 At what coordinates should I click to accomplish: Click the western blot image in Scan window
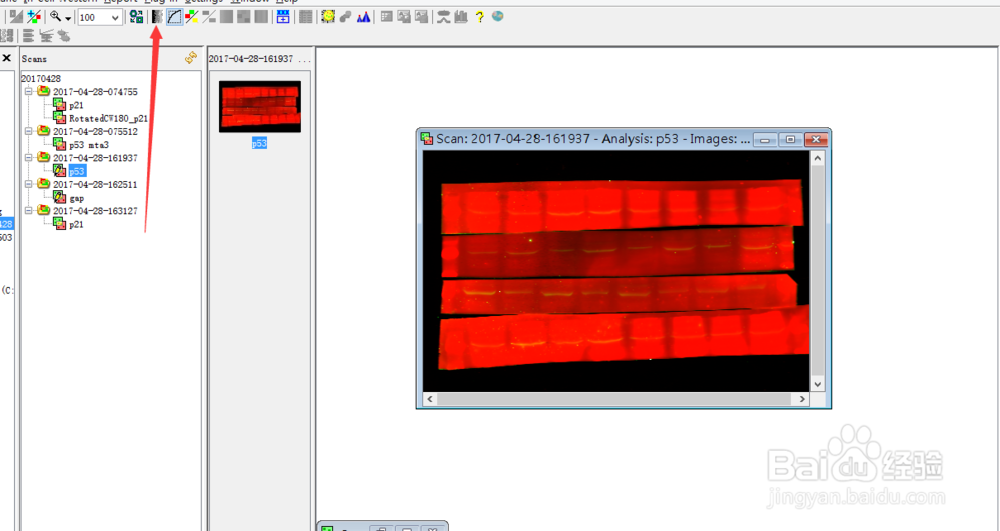pos(617,271)
